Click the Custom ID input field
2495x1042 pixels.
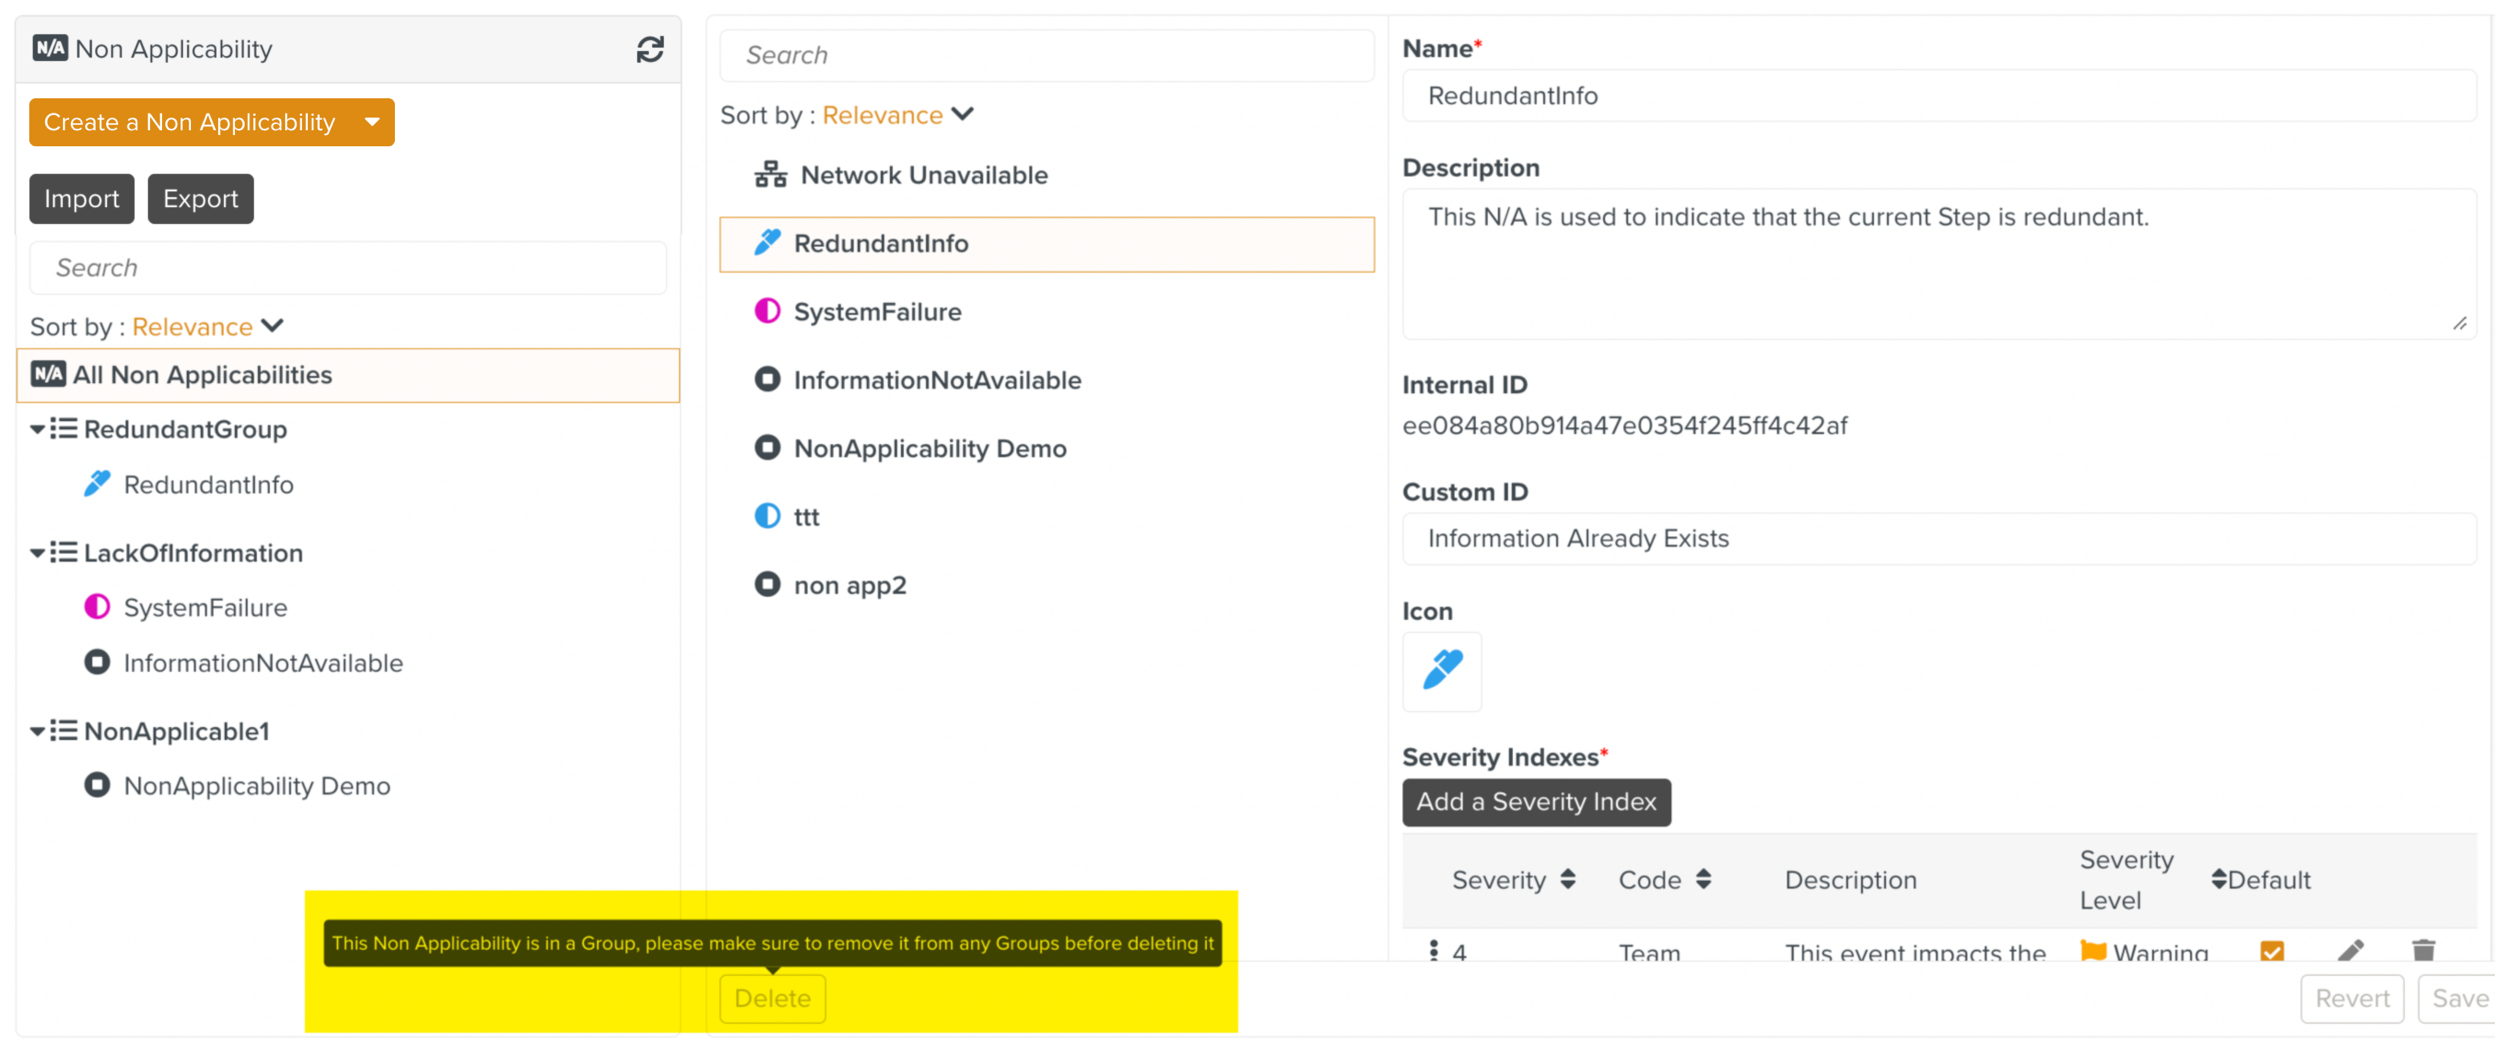(1938, 539)
